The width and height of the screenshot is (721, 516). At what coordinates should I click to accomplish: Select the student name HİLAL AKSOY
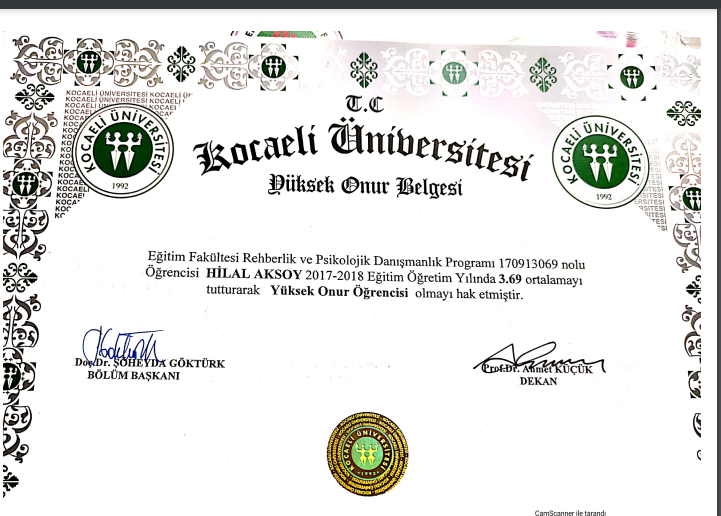point(253,274)
